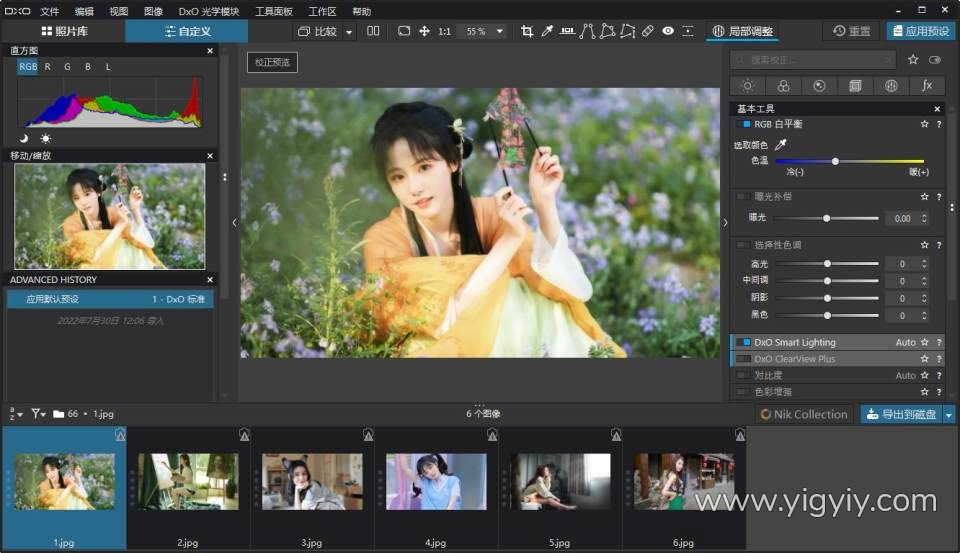
Task: Open the Color palette icon
Action: (x=783, y=86)
